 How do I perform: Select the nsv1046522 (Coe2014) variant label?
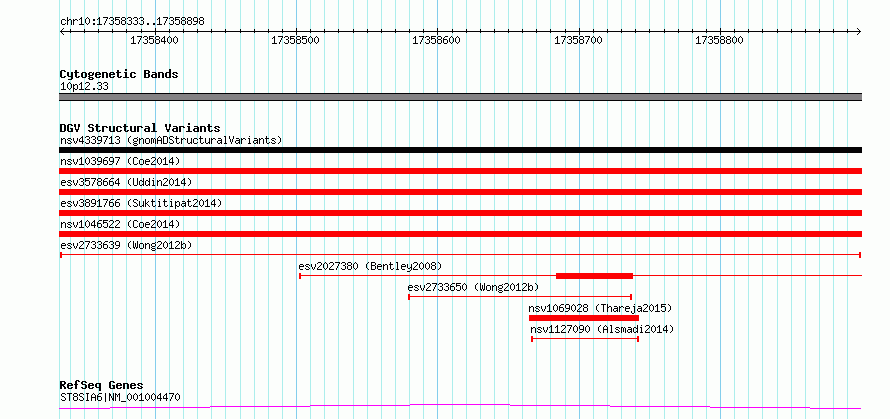click(120, 224)
